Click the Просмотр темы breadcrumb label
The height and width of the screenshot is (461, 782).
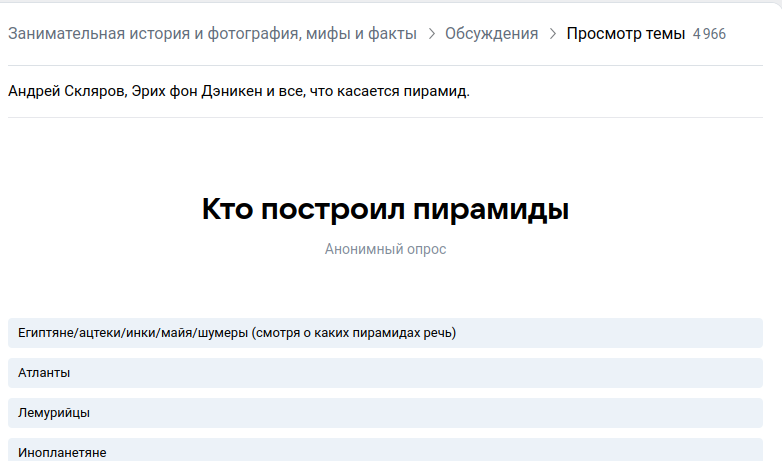(x=625, y=34)
